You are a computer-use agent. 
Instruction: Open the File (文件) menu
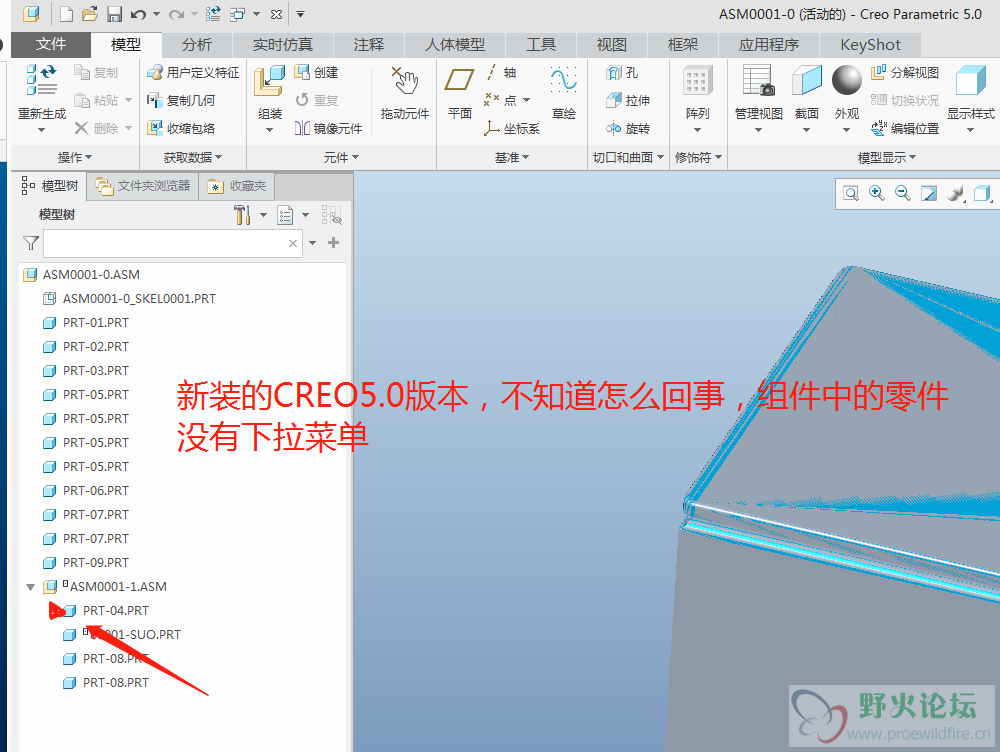(51, 45)
